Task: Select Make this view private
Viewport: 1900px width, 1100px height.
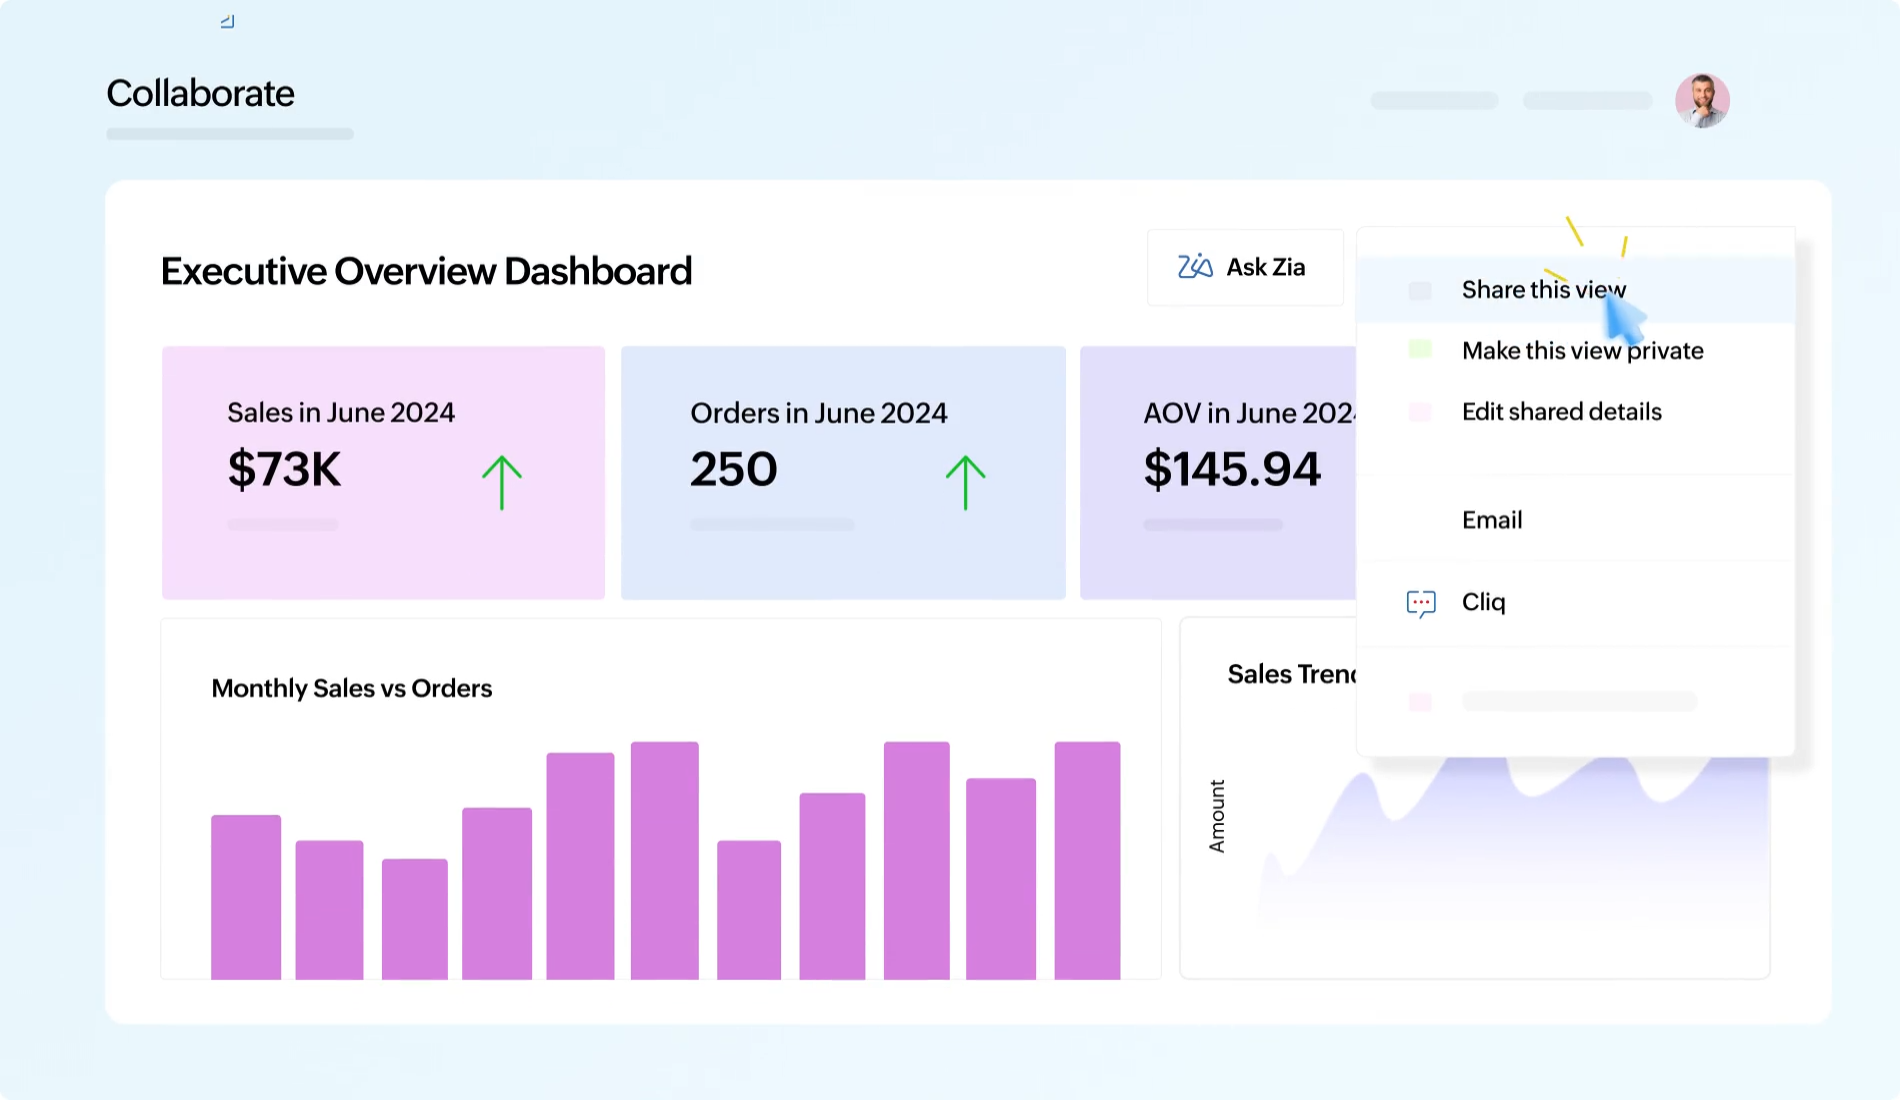Action: [1582, 350]
